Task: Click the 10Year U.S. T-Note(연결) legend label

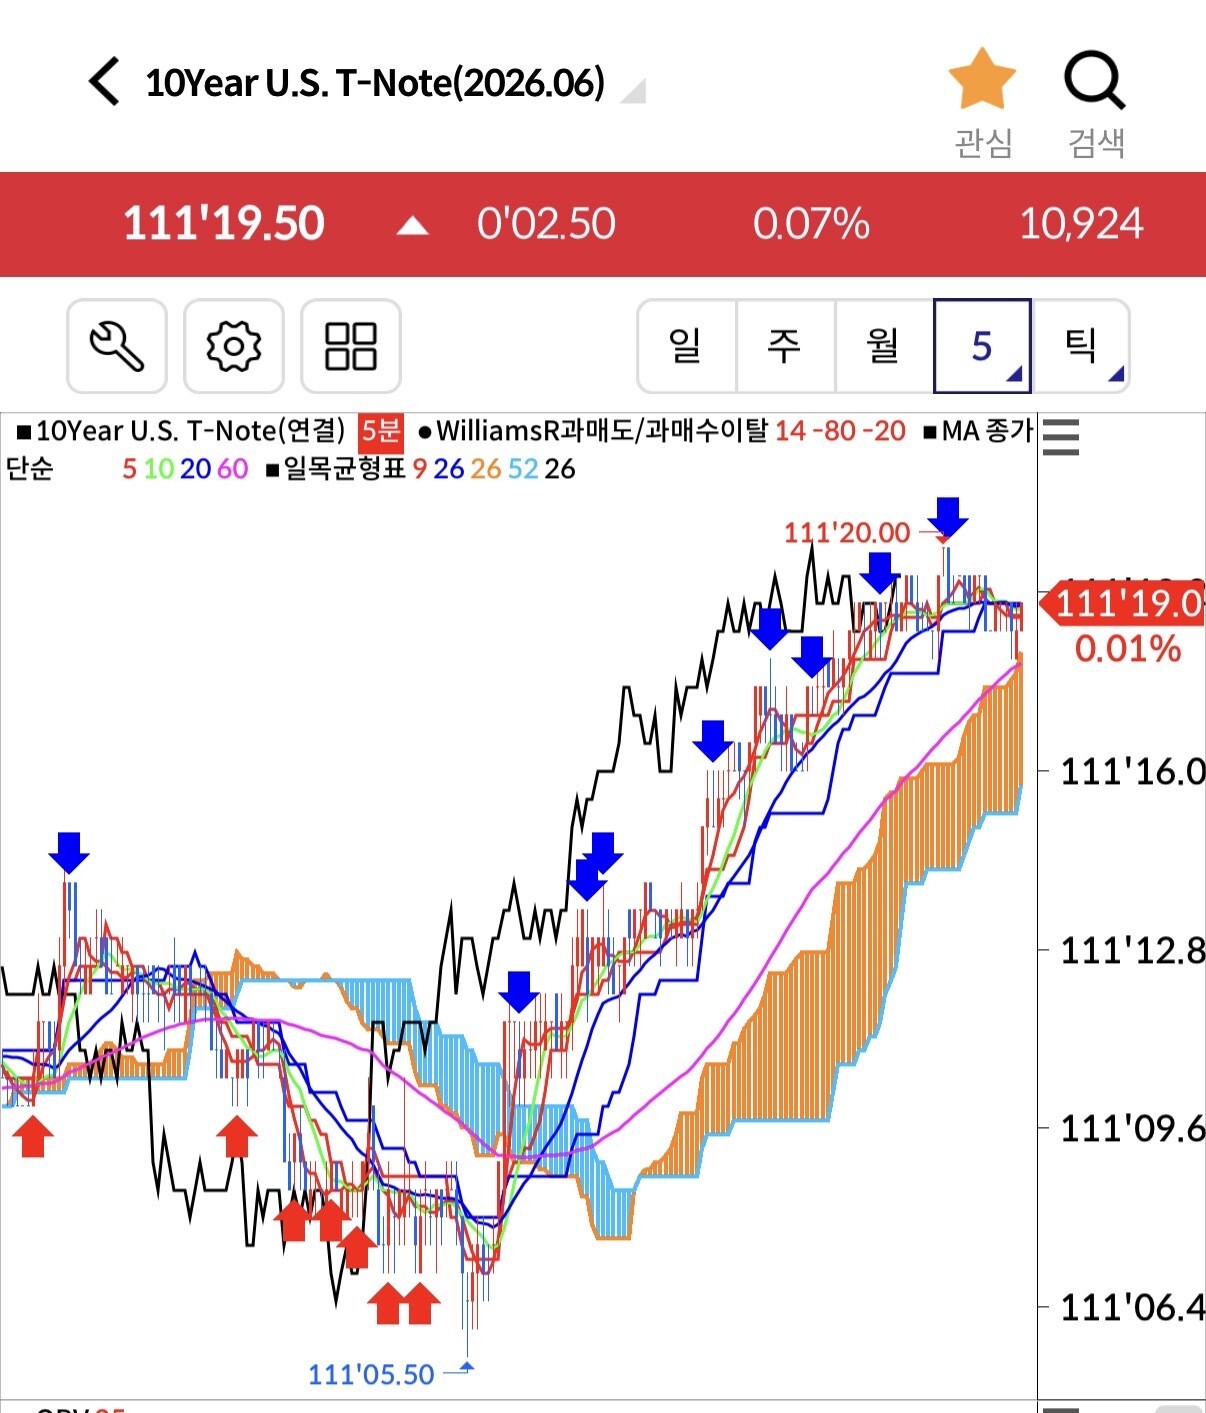Action: pyautogui.click(x=190, y=431)
